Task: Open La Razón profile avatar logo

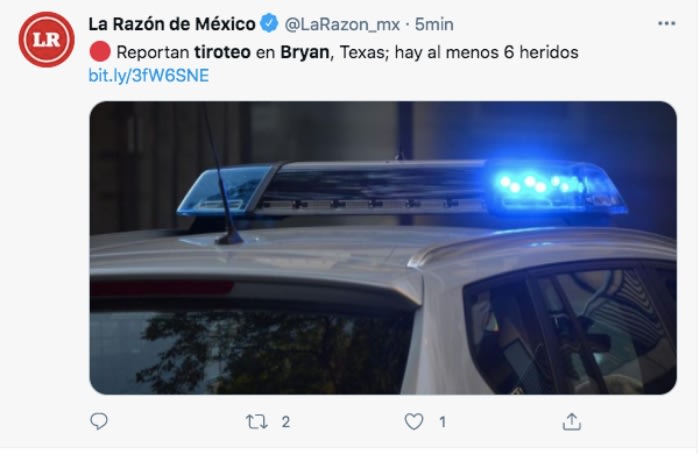Action: 46,39
